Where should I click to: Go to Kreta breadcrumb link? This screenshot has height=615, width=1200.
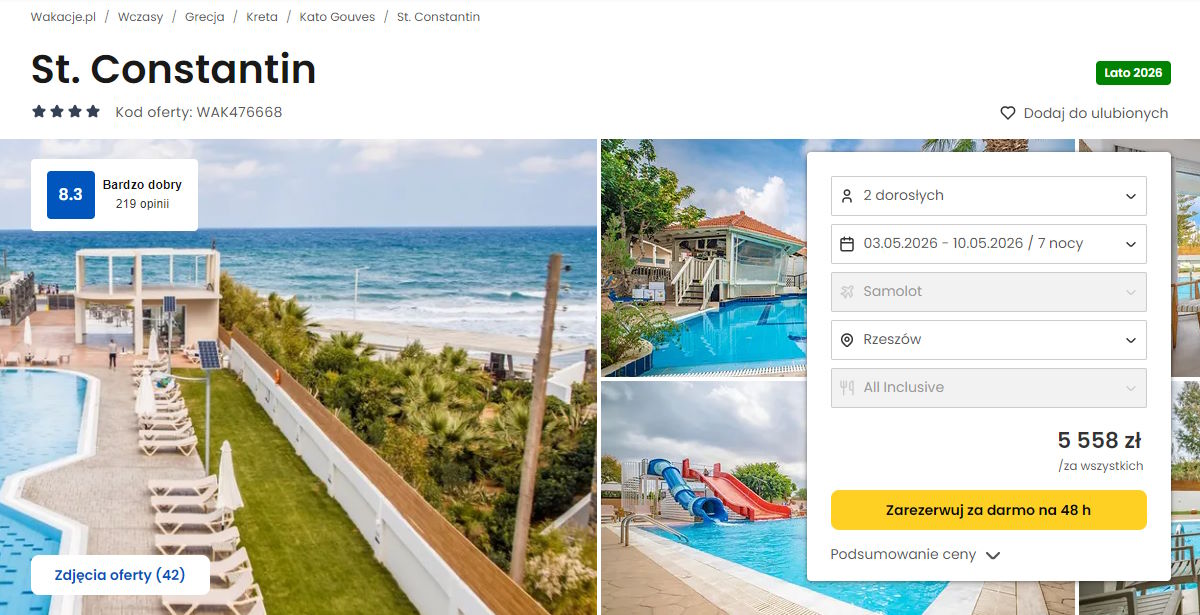pyautogui.click(x=262, y=17)
